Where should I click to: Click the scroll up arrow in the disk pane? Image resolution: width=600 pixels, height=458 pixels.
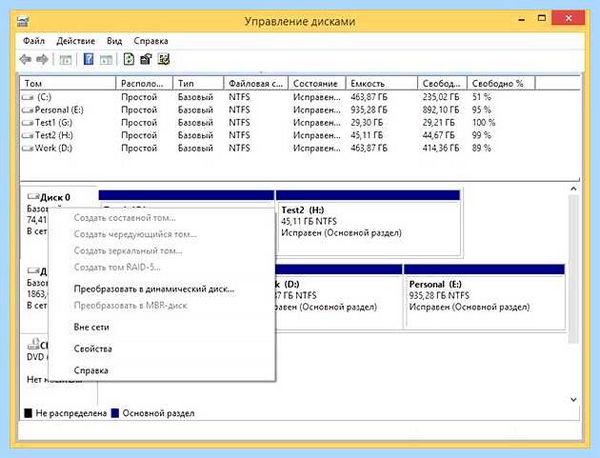pyautogui.click(x=573, y=189)
